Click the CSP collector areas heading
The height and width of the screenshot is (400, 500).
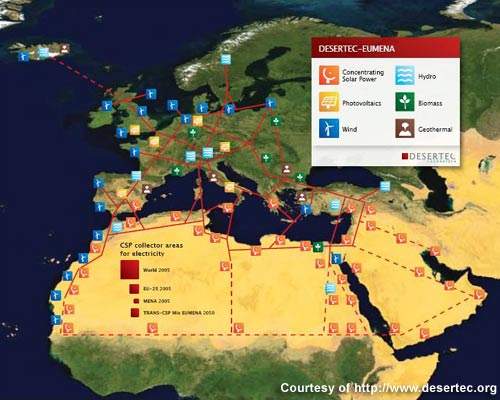[x=151, y=249]
